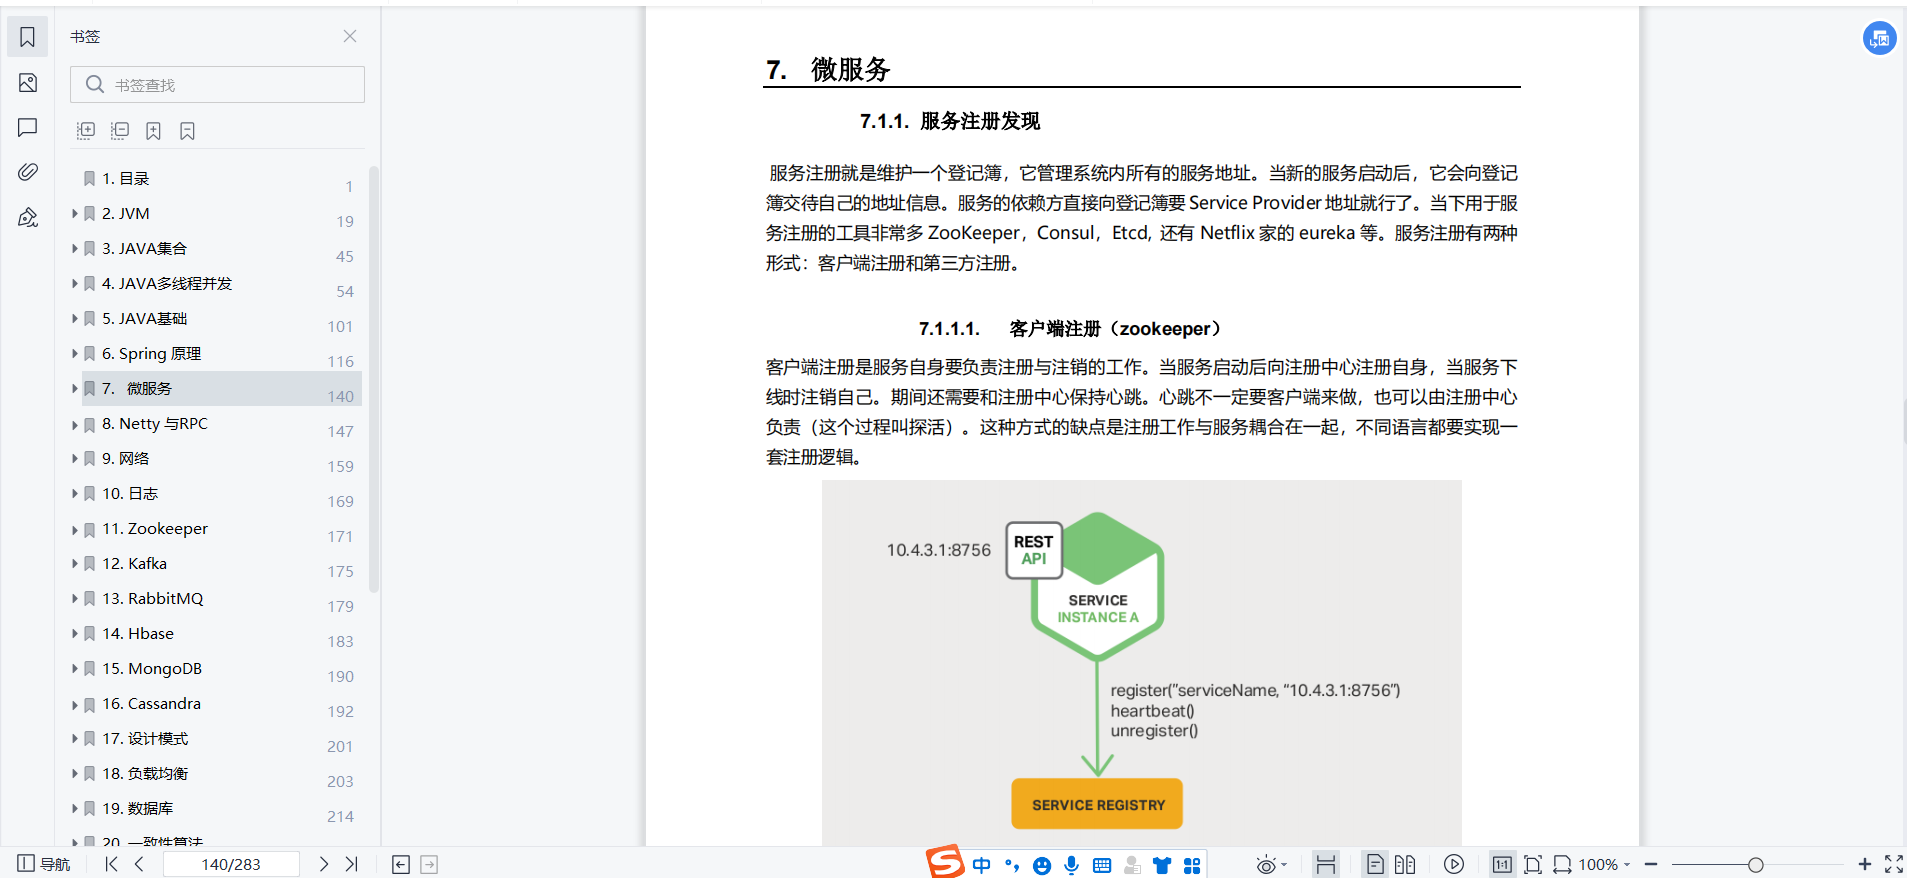Expand the 3. JAVA集合 bookmark
Viewport: 1907px width, 878px height.
75,248
